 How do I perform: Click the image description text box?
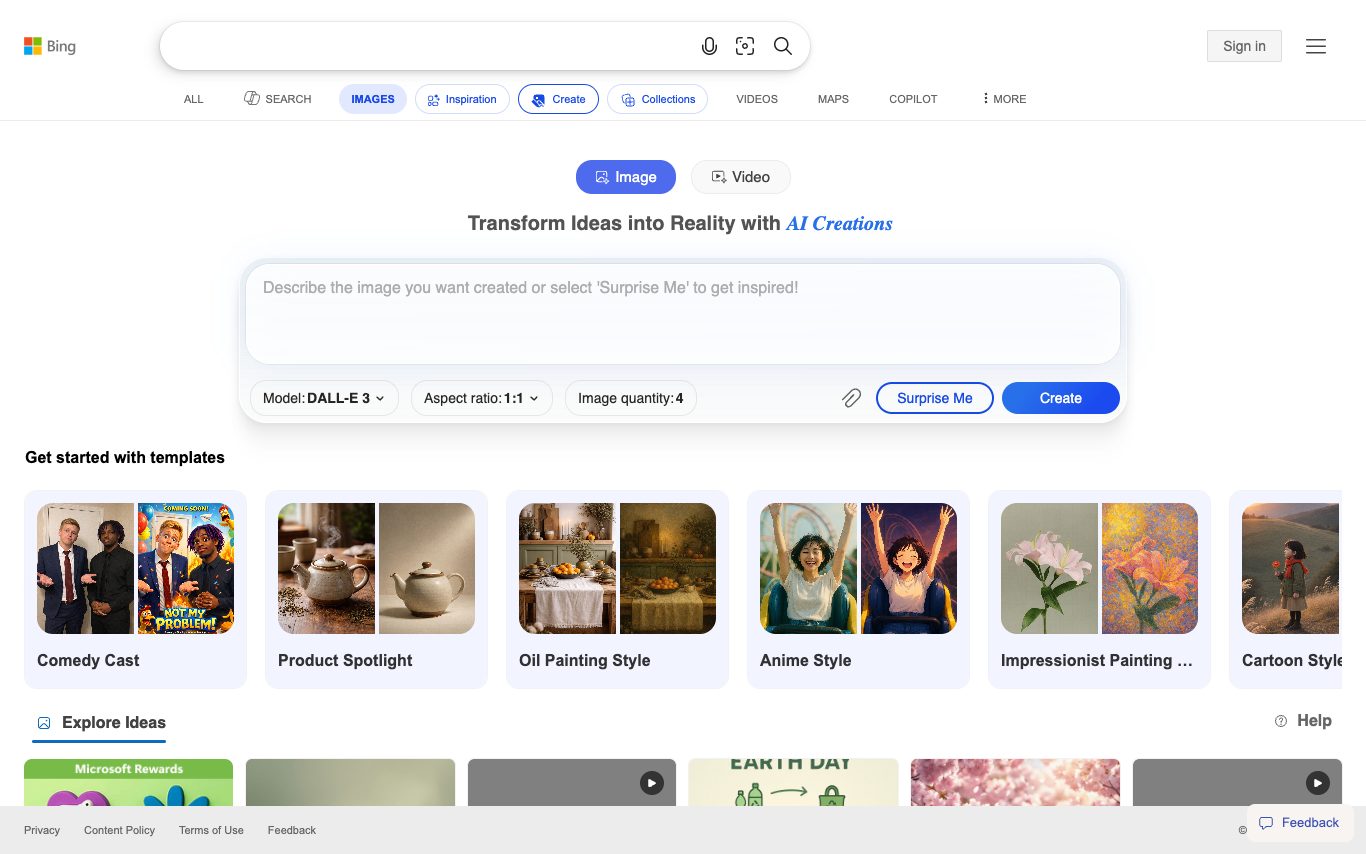tap(682, 313)
